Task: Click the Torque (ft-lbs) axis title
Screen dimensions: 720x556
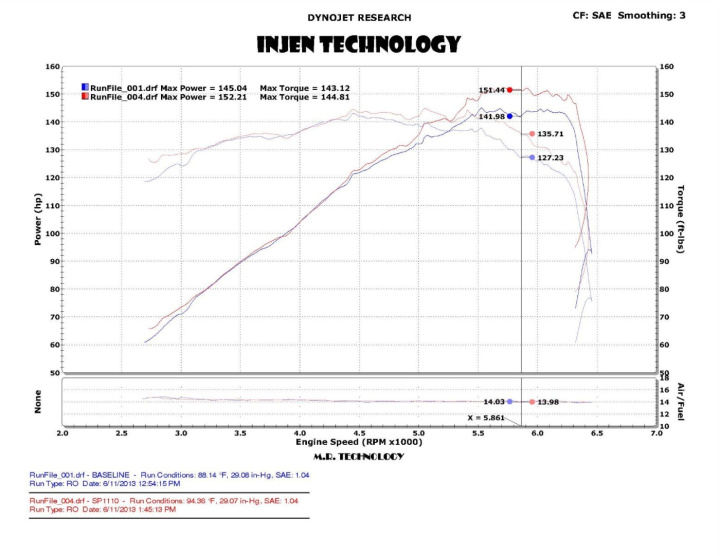Action: coord(680,218)
